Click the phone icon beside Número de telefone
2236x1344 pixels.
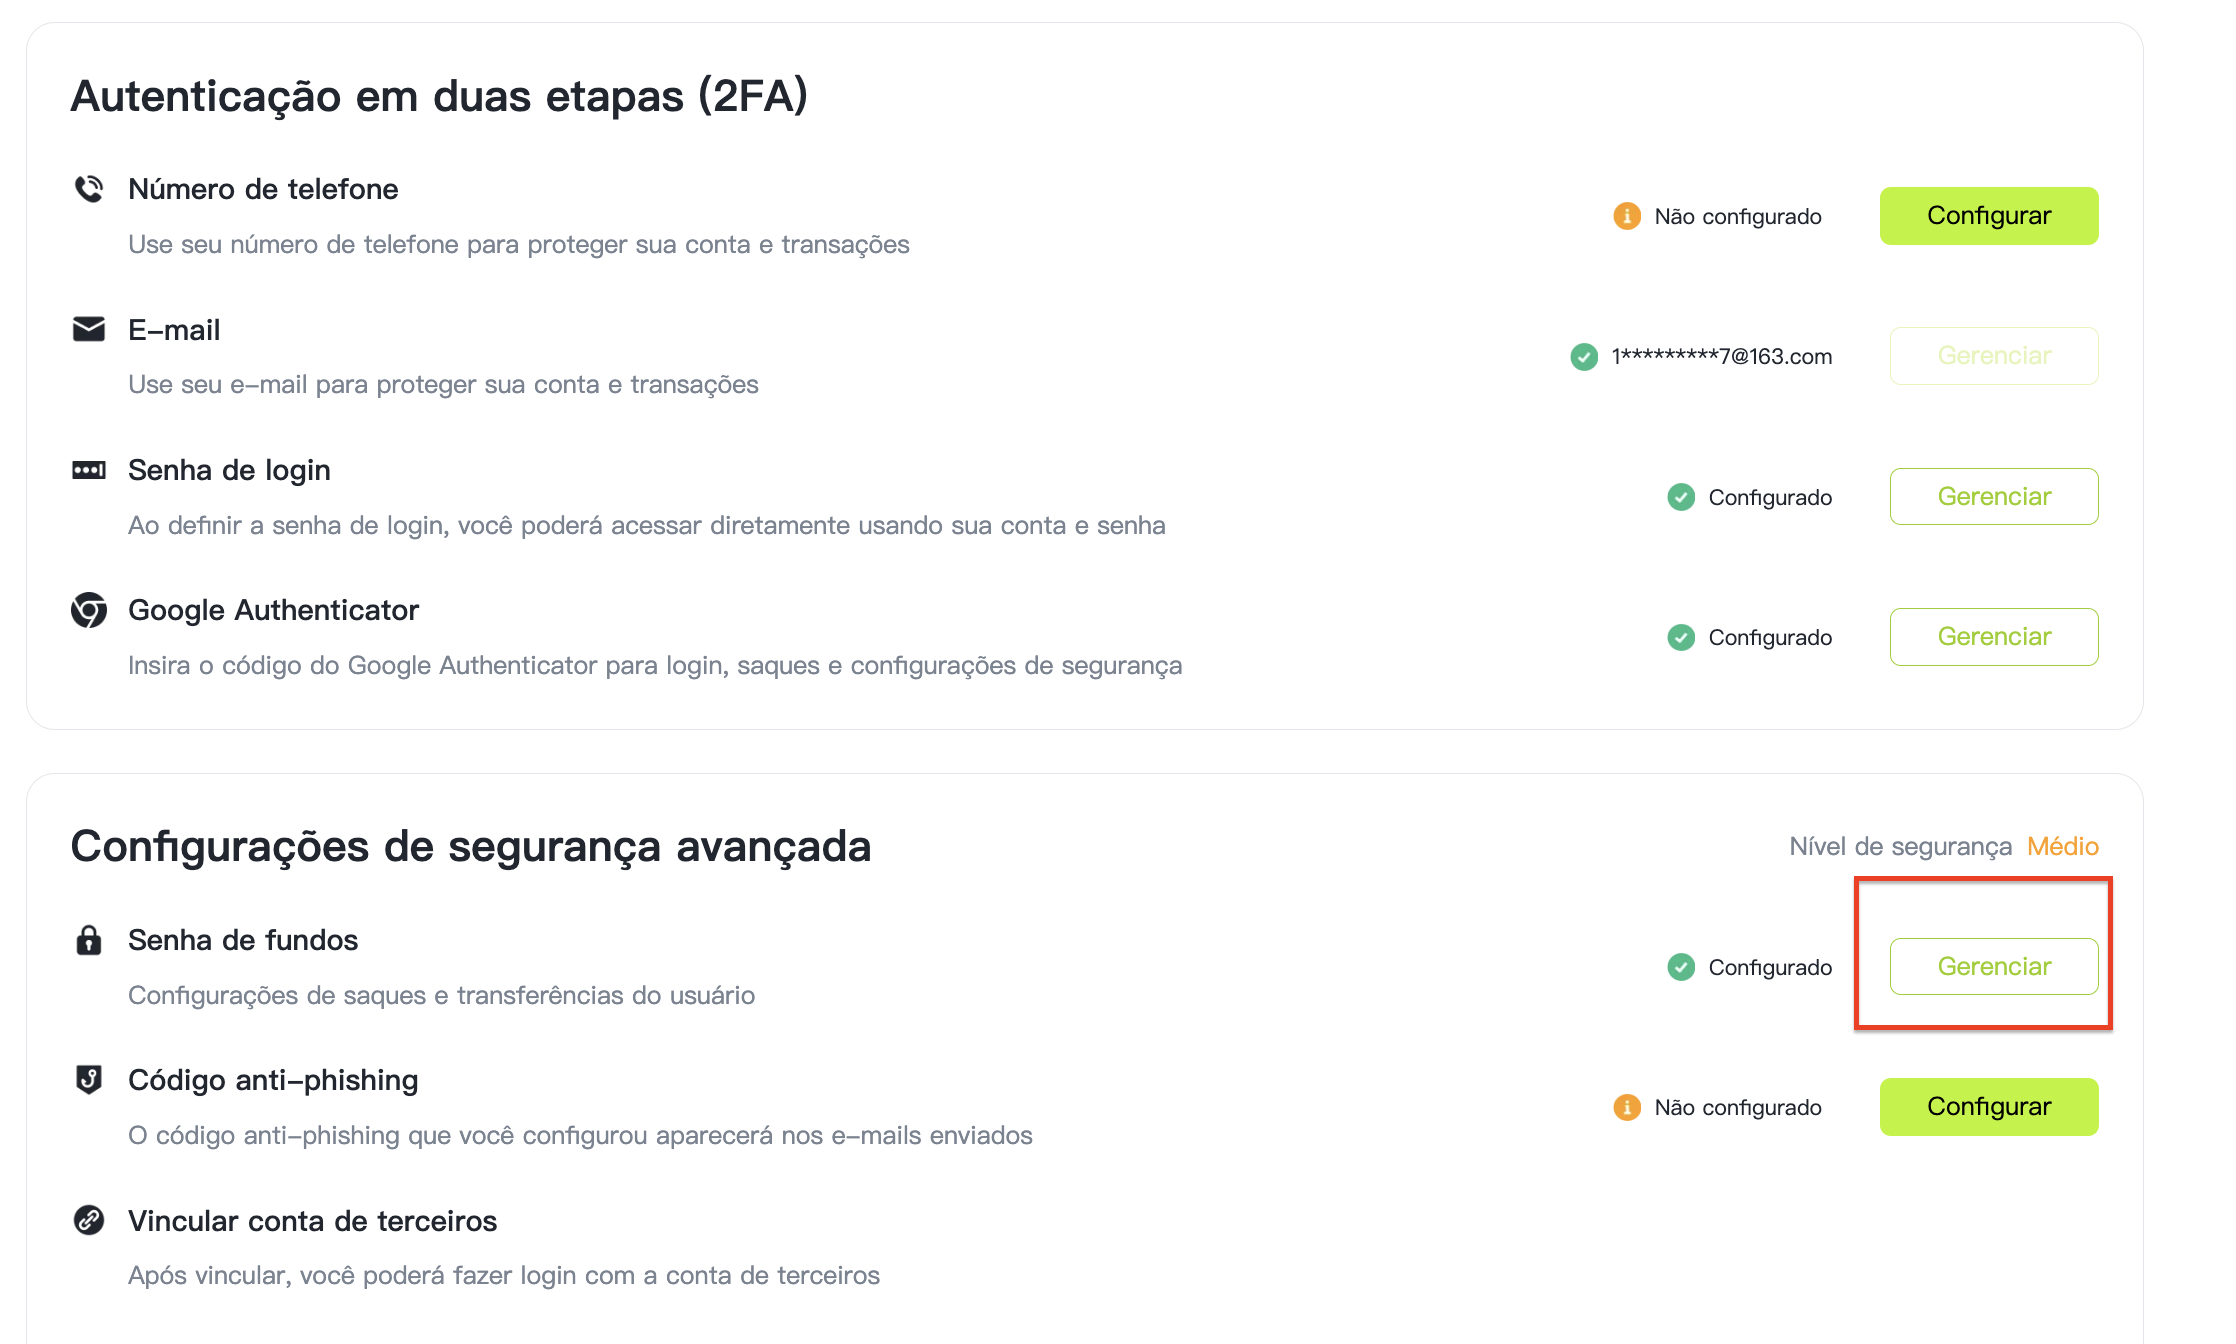(89, 188)
